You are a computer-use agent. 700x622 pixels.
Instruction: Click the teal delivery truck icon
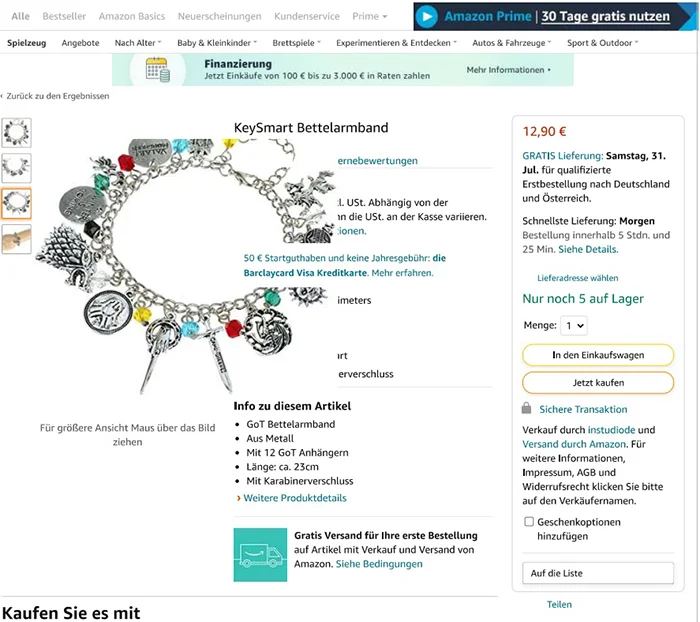pos(260,555)
